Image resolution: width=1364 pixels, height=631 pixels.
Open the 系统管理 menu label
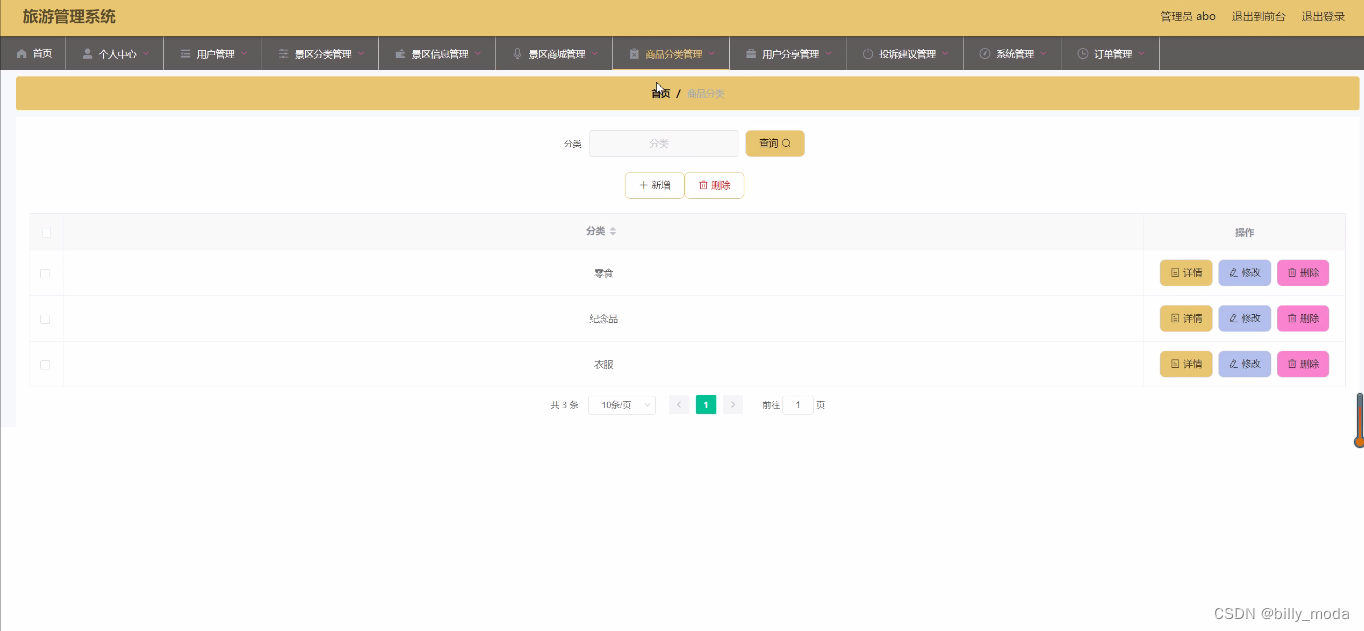coord(1015,54)
